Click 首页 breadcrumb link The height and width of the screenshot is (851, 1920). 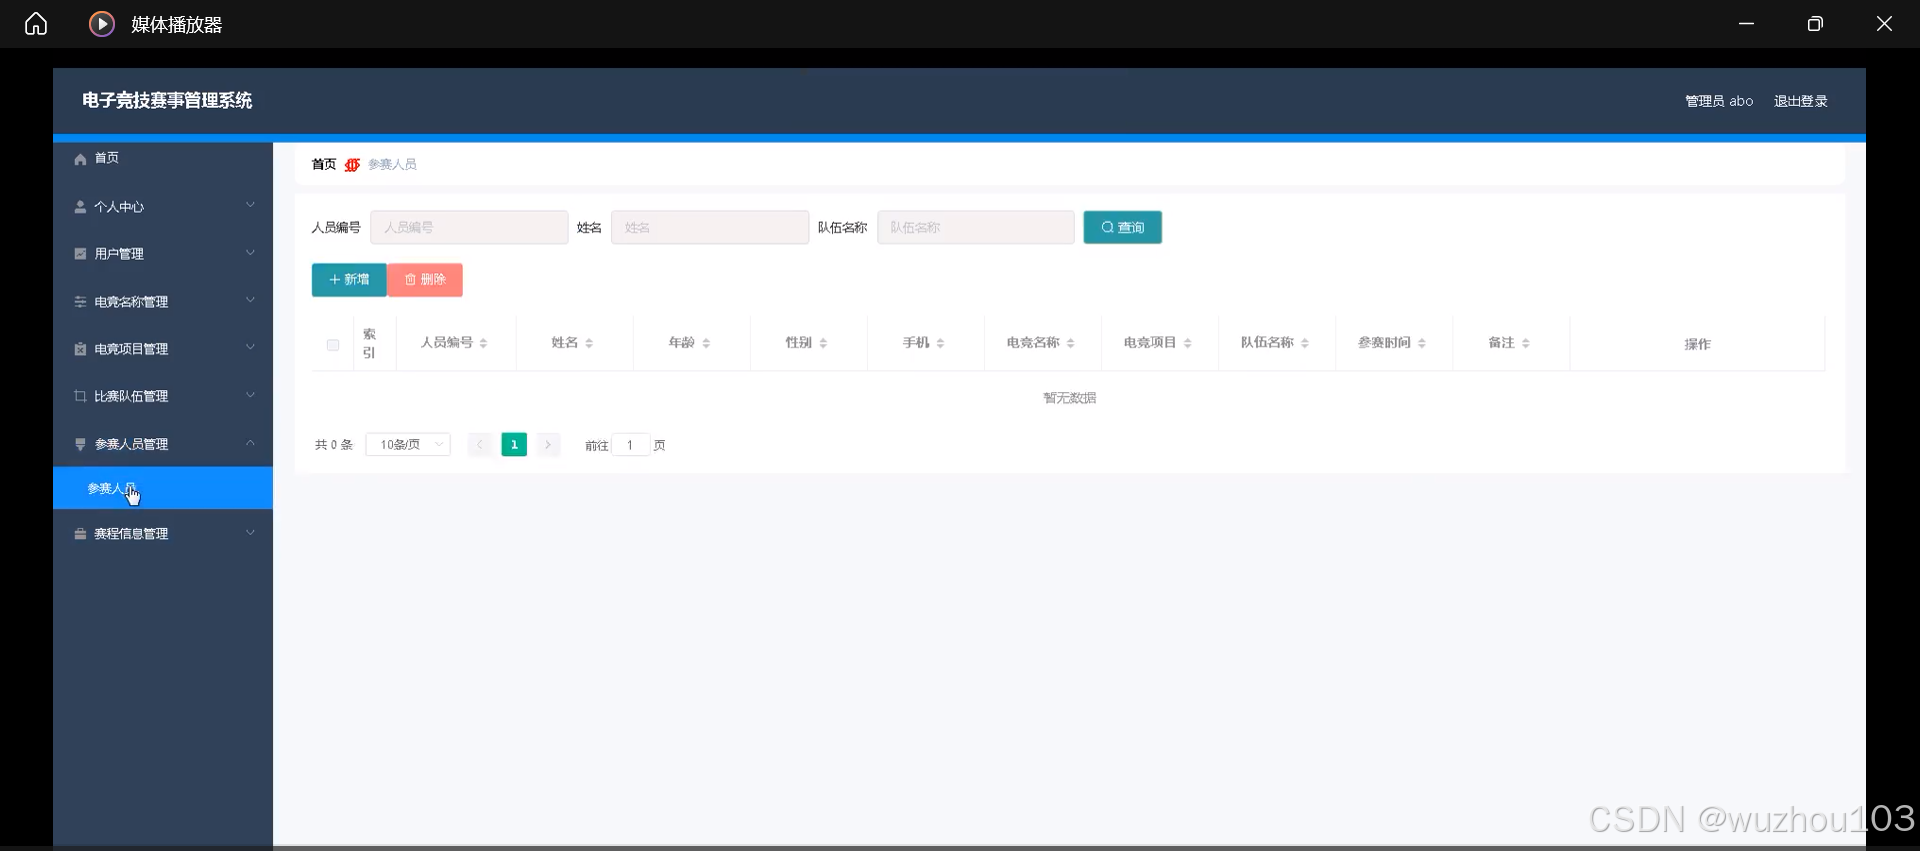(x=324, y=164)
